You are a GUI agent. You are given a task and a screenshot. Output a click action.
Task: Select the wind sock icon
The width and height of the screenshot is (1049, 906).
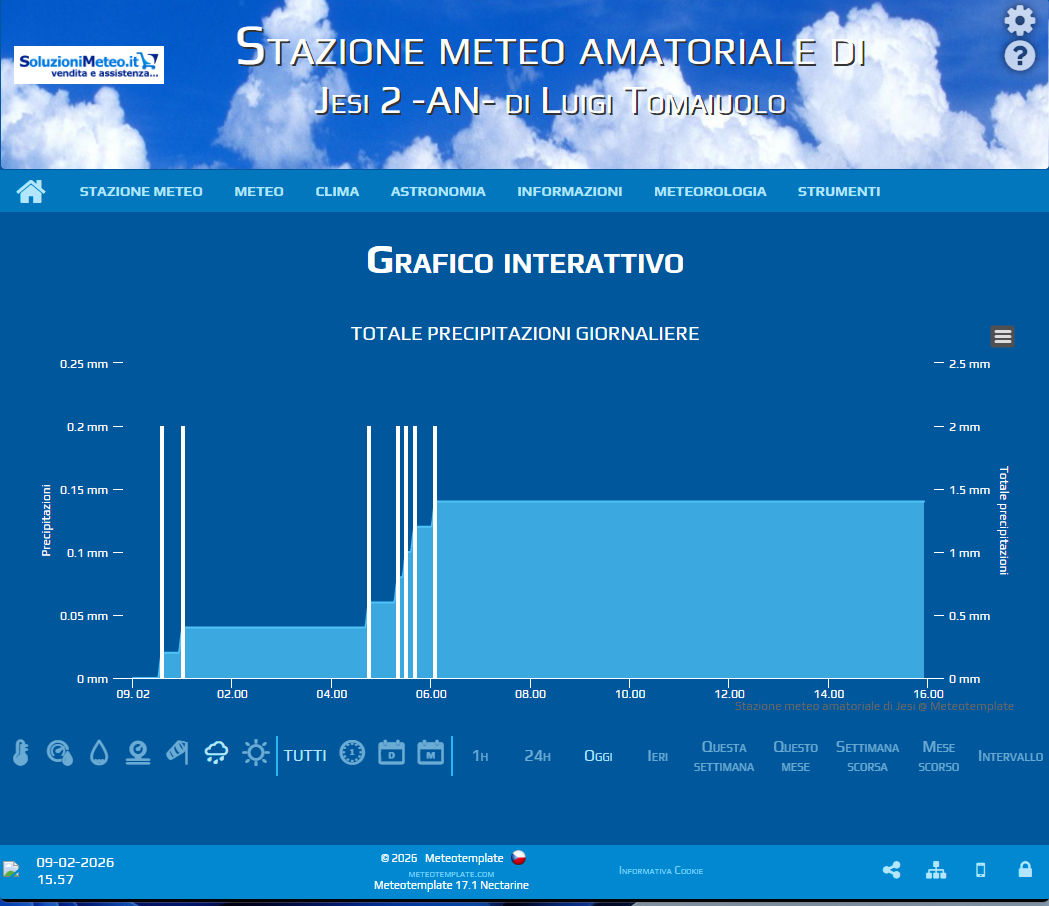(177, 753)
